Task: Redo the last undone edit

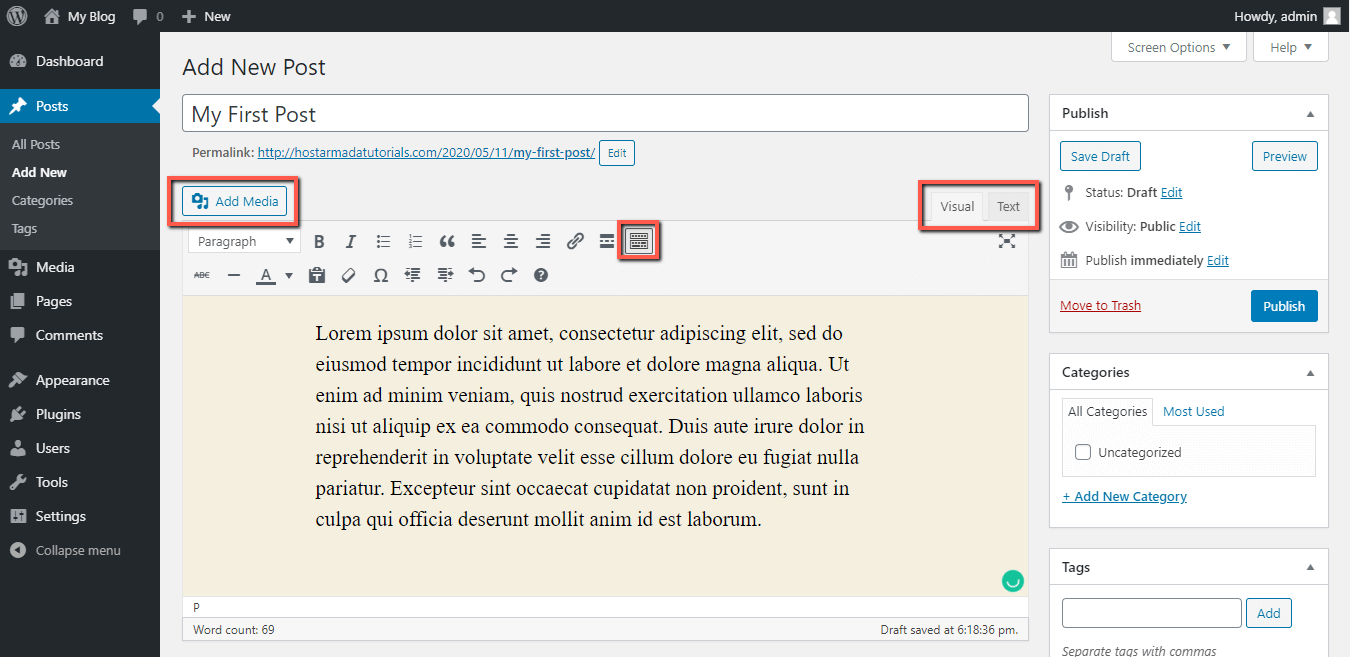Action: click(x=509, y=275)
